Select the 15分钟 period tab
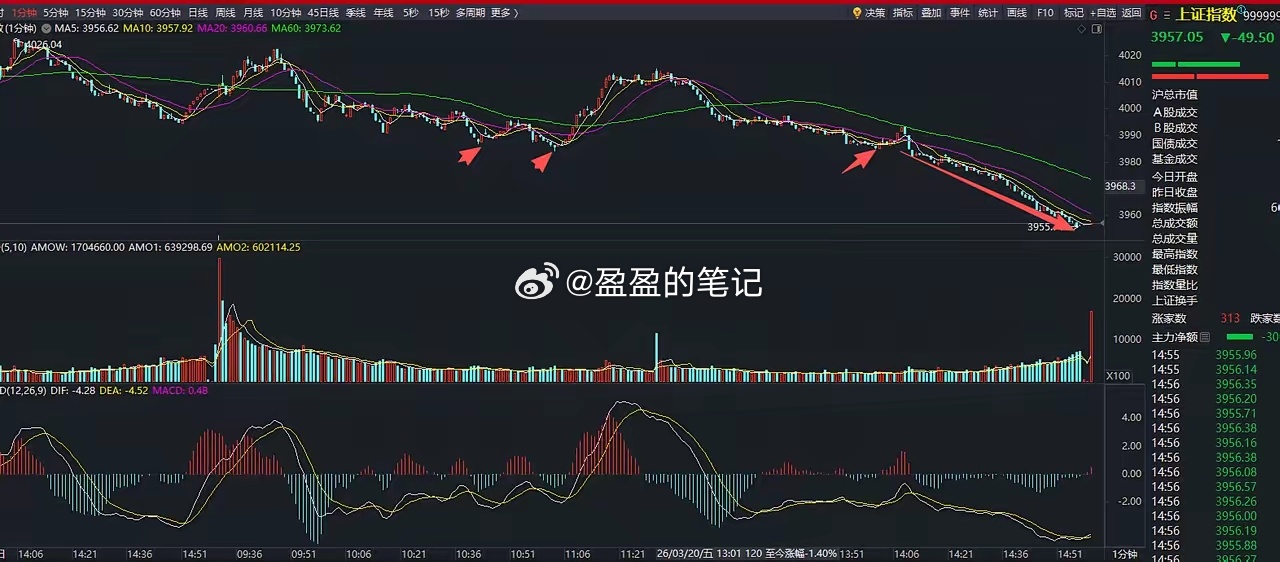Image resolution: width=1280 pixels, height=562 pixels. pyautogui.click(x=90, y=13)
